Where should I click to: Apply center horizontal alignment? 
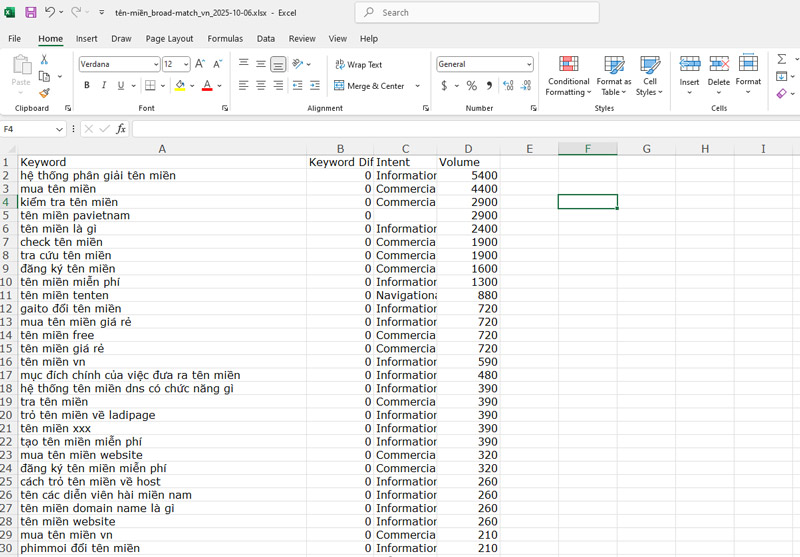(261, 86)
